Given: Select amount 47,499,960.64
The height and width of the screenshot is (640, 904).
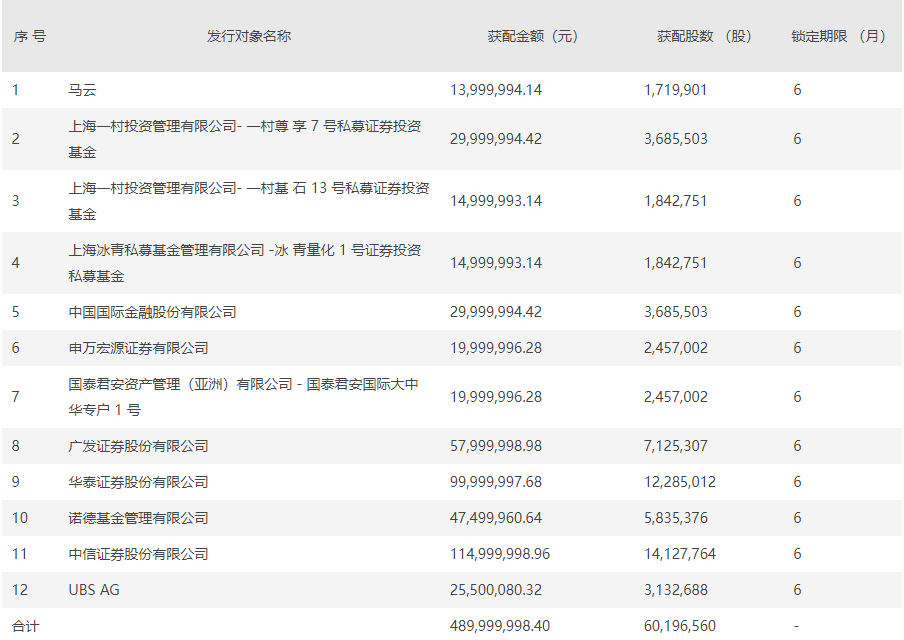Looking at the screenshot, I should [496, 518].
